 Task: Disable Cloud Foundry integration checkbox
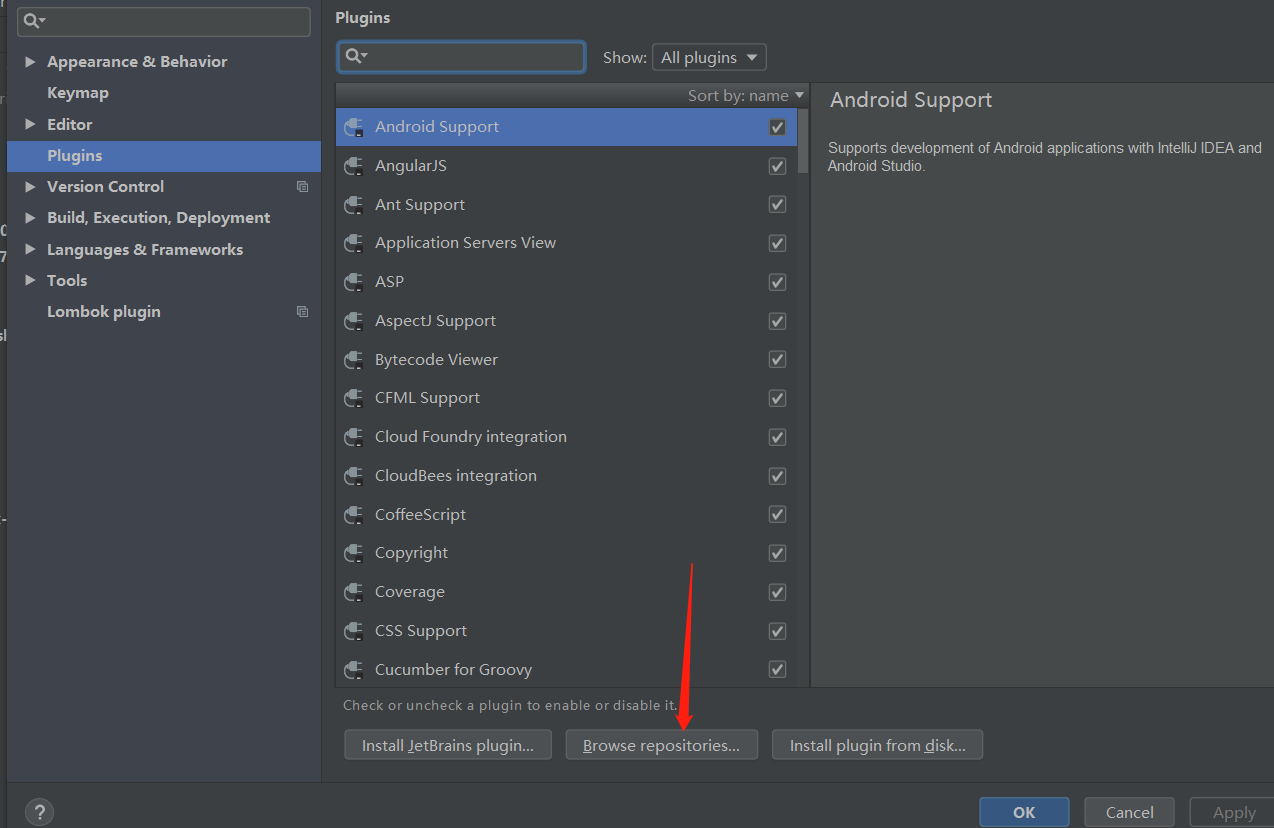777,437
